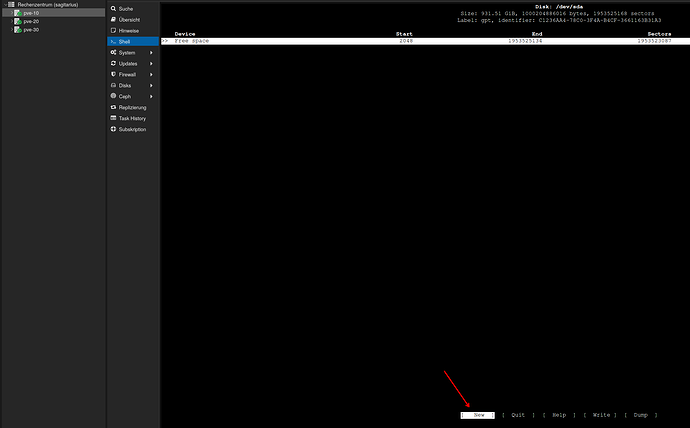Click the Subskription support icon
Screen dimensions: 690x428
click(113, 129)
